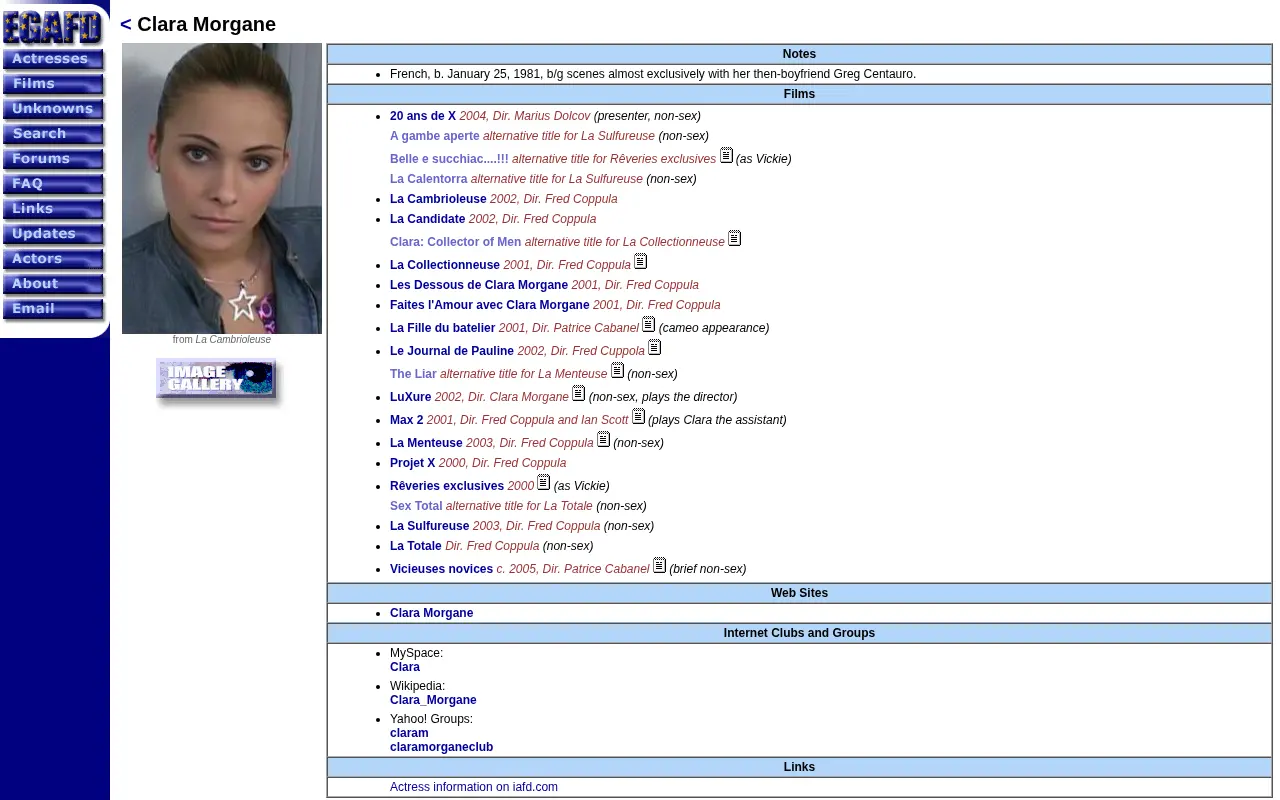The width and height of the screenshot is (1280, 800).
Task: Click the actress portrait photo
Action: coord(222,188)
